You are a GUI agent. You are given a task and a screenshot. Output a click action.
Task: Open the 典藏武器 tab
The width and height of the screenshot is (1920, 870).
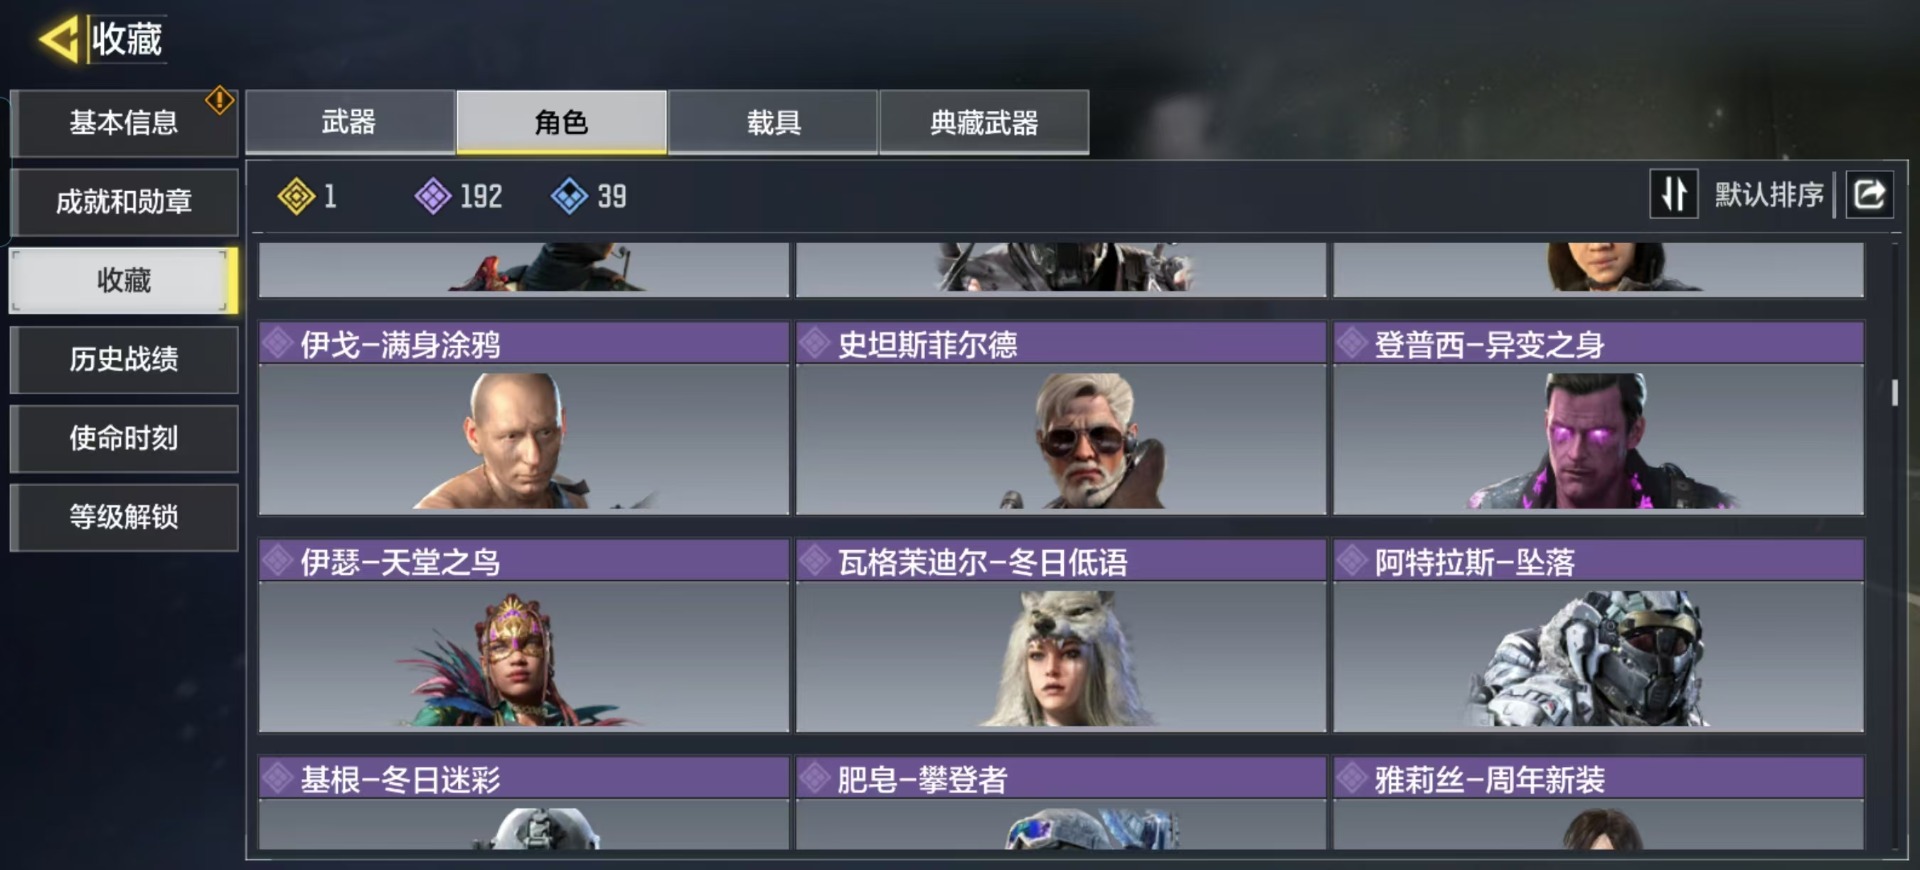tap(984, 122)
